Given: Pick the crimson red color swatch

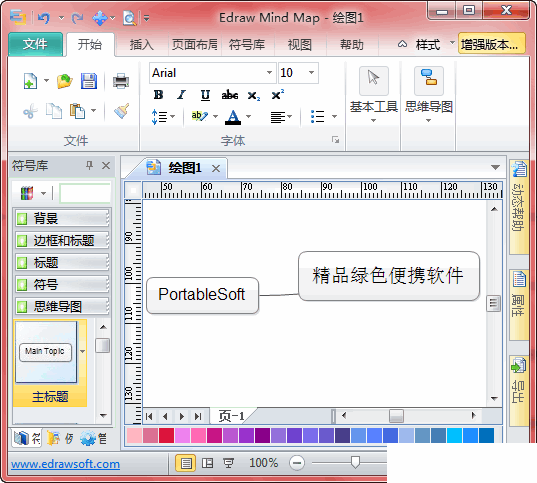Looking at the screenshot, I should 166,435.
